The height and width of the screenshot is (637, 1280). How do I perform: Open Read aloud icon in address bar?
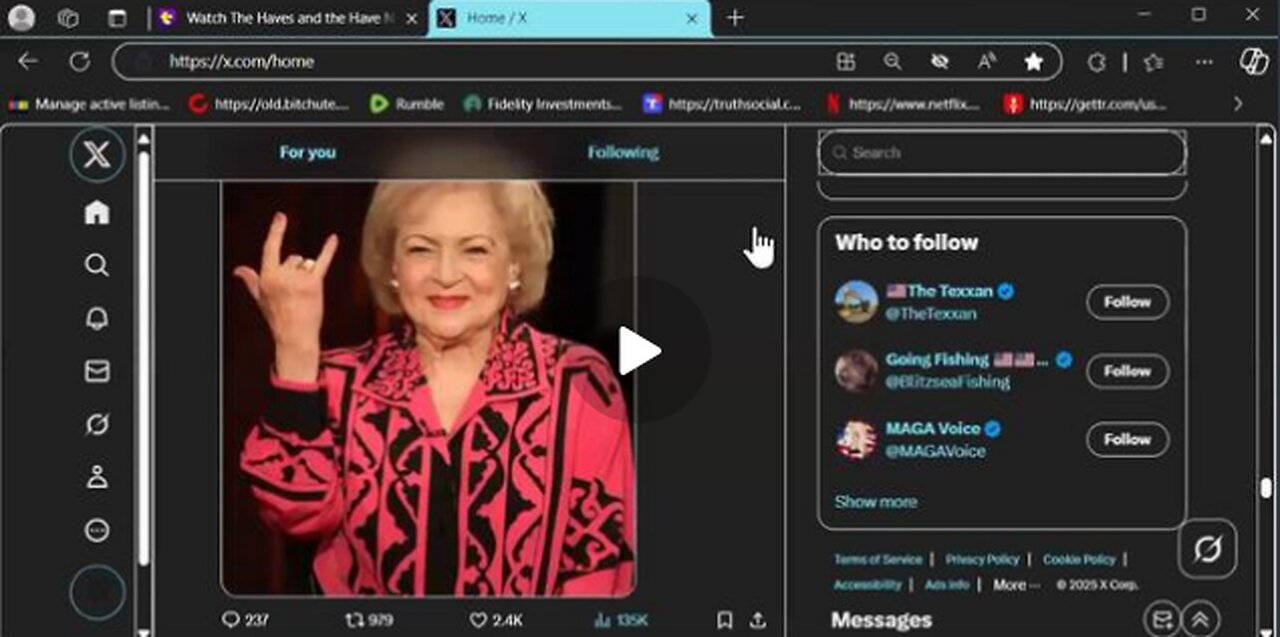pyautogui.click(x=987, y=61)
